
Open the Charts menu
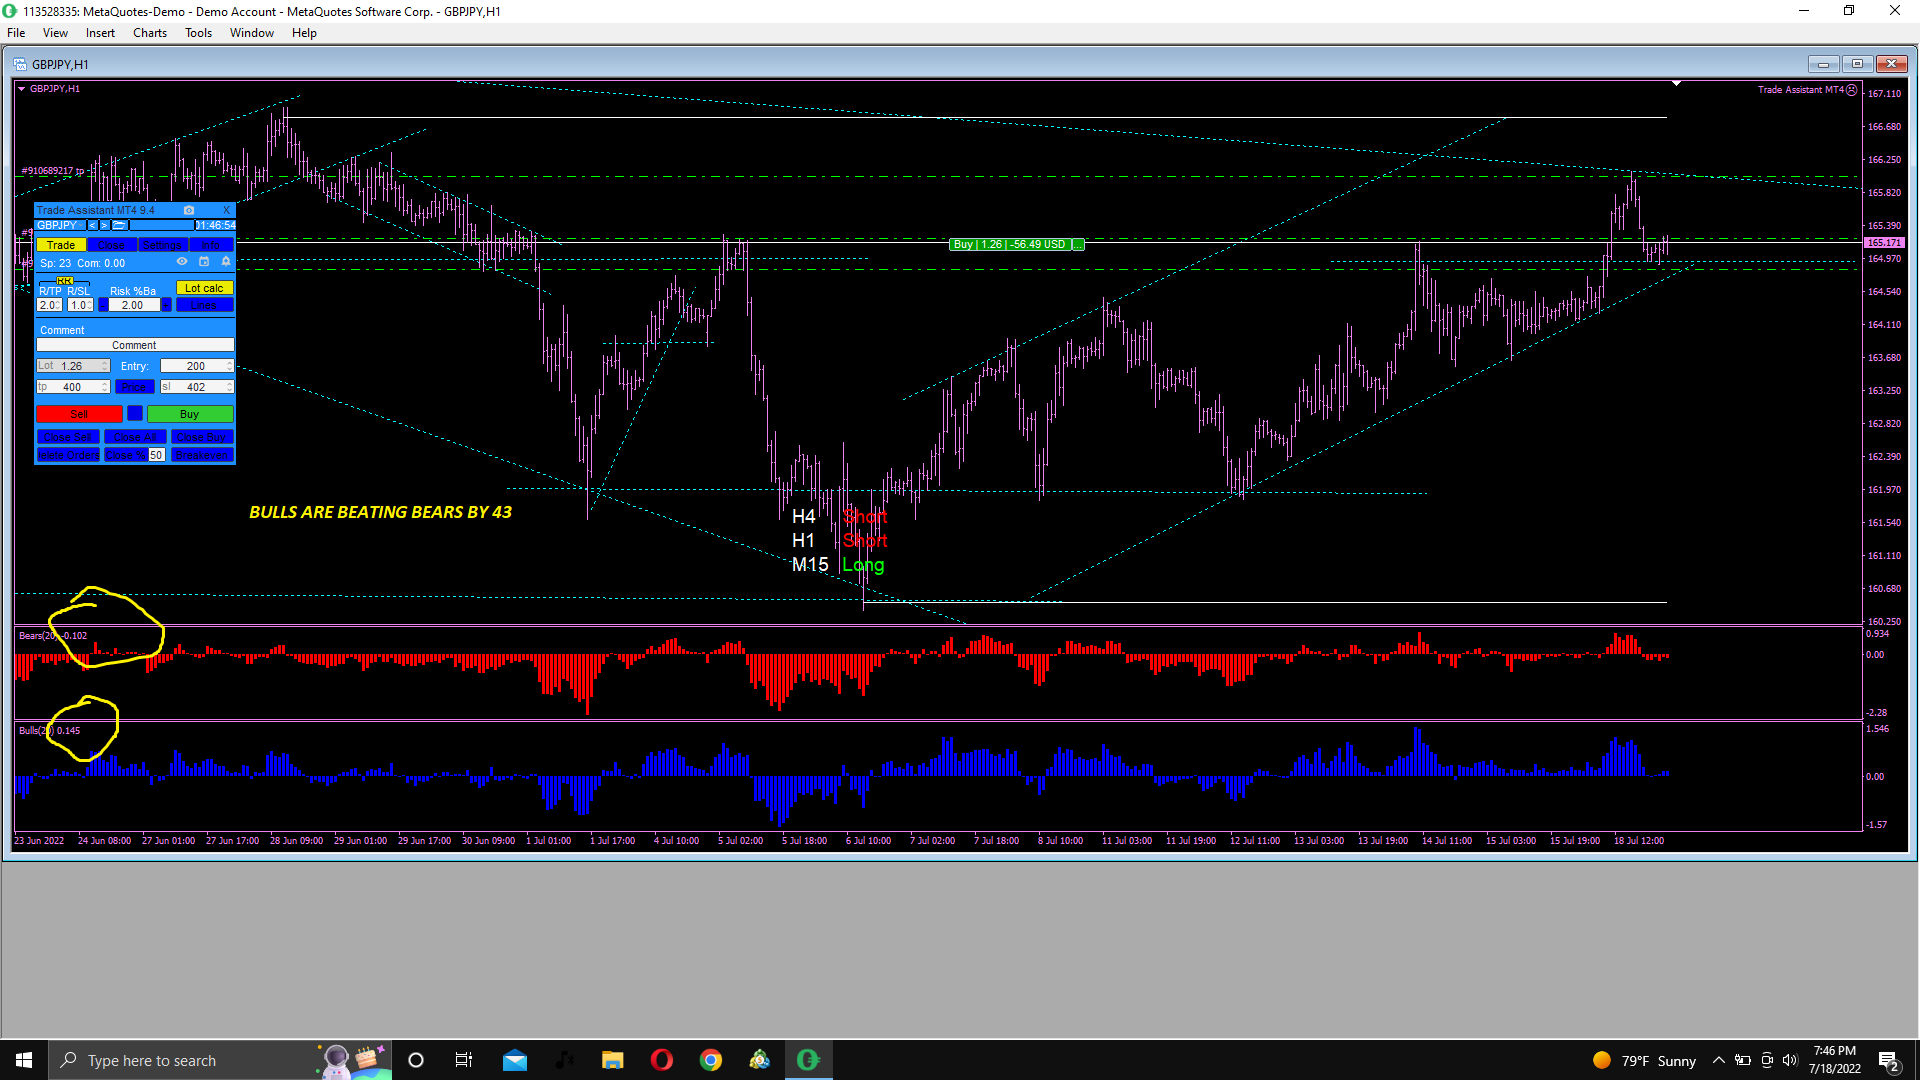(x=149, y=33)
